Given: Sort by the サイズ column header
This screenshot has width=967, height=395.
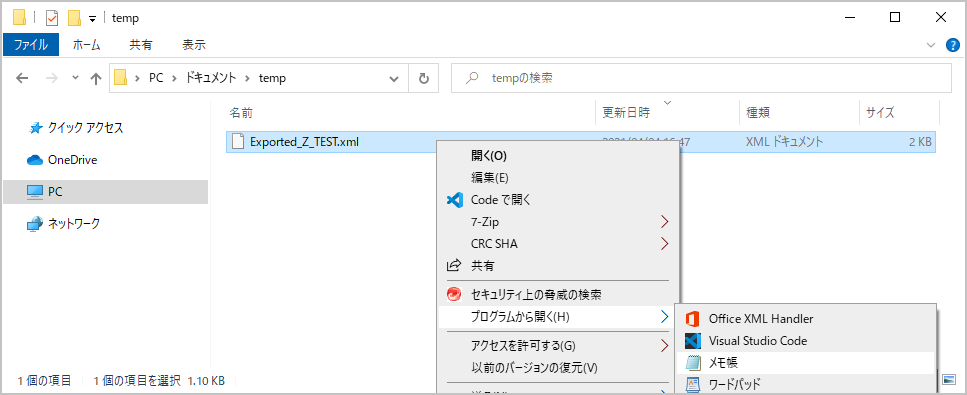Looking at the screenshot, I should [x=880, y=113].
